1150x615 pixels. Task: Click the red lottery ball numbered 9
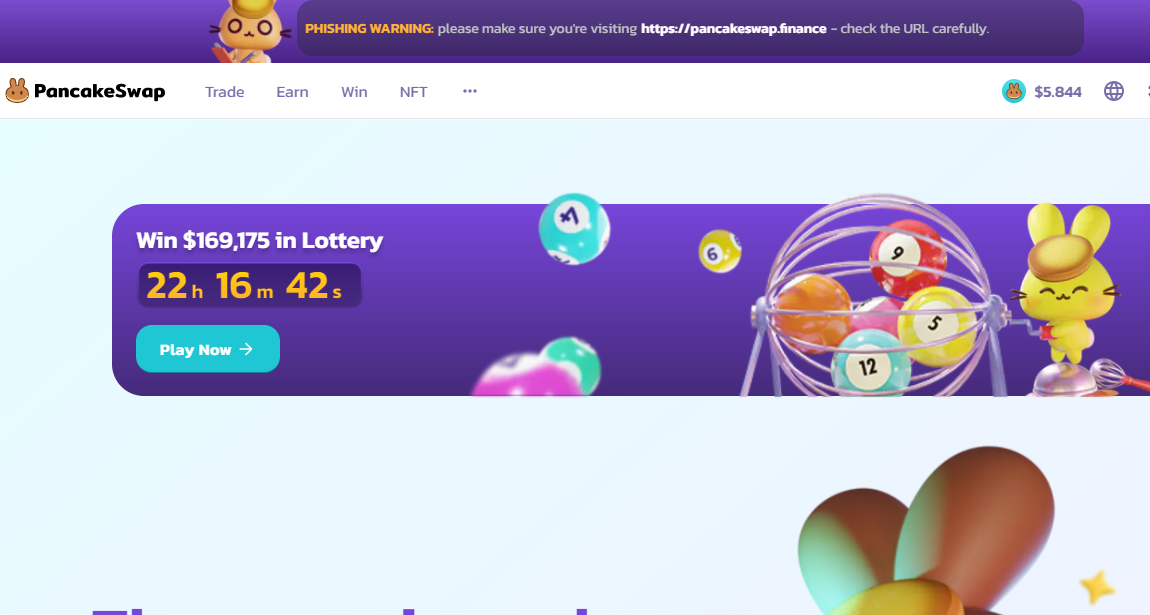(x=906, y=258)
